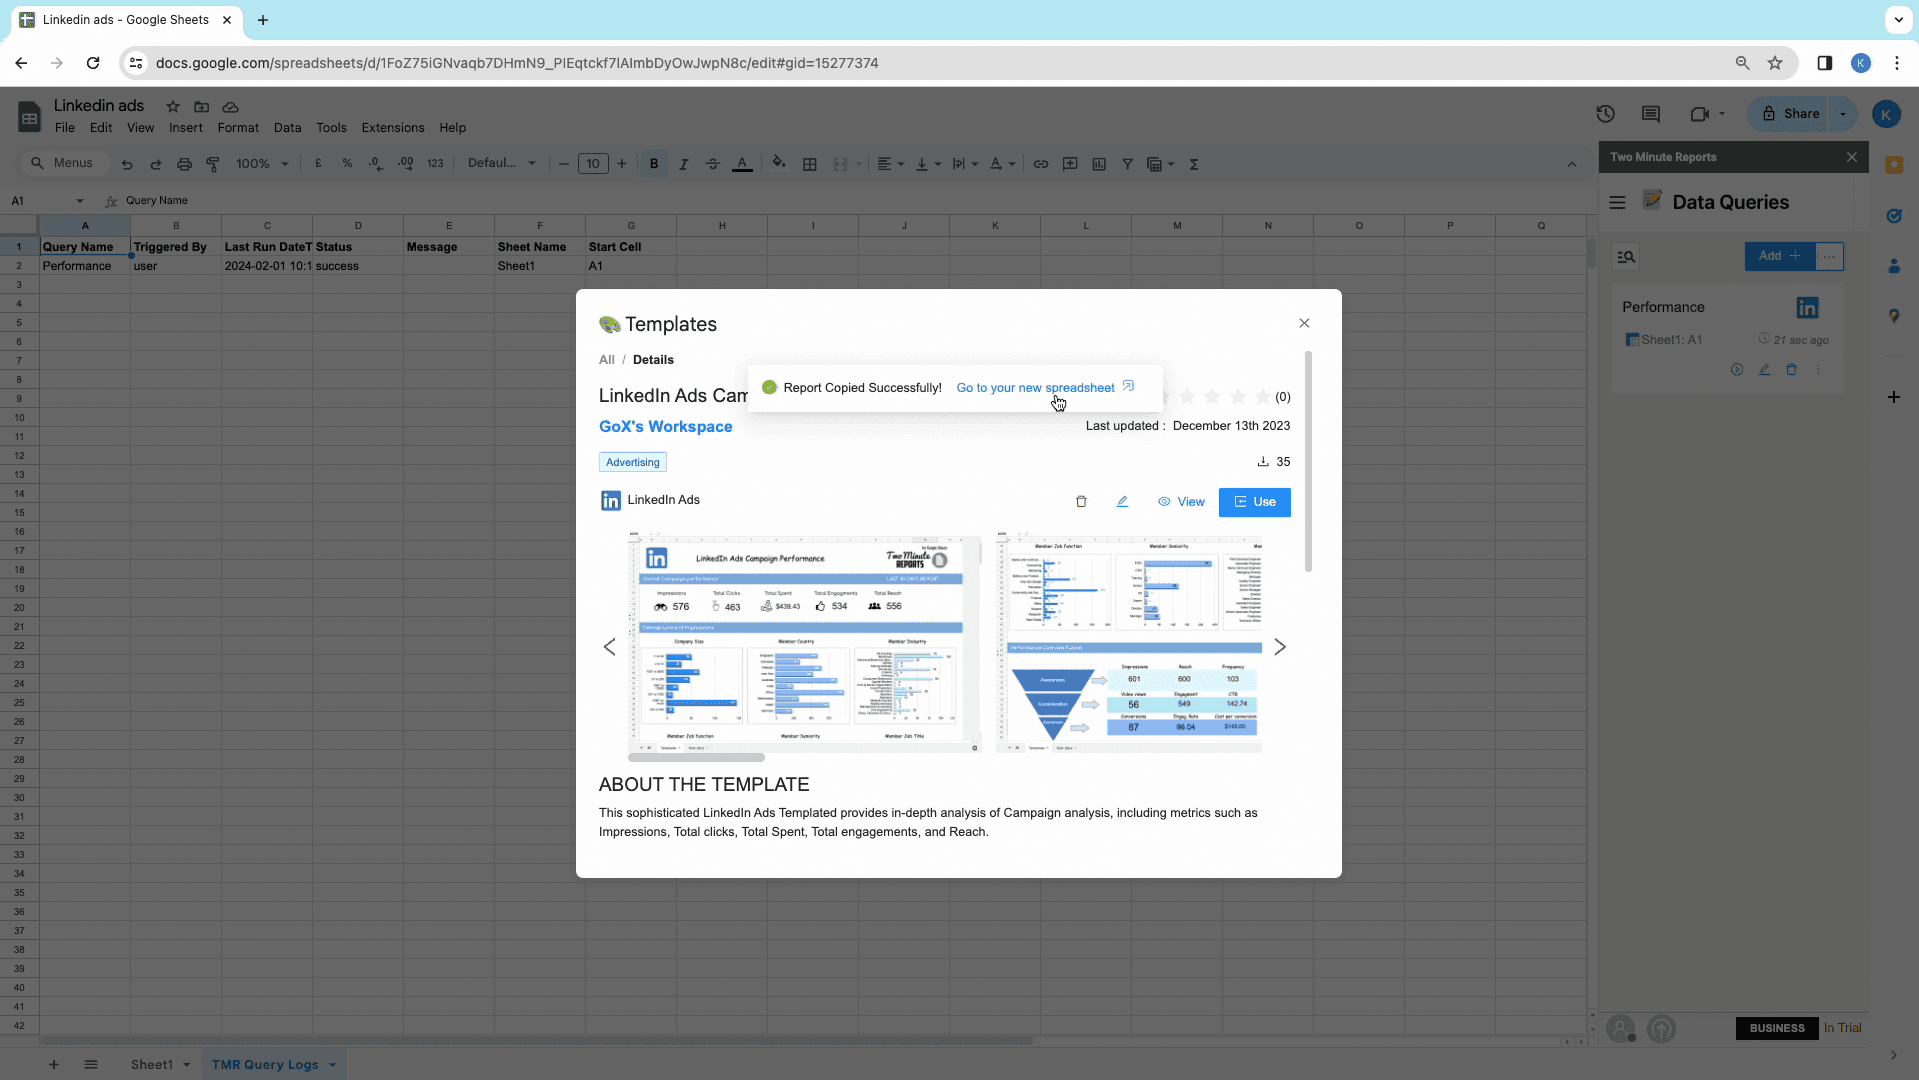Click the functions sigma icon

click(x=1194, y=164)
